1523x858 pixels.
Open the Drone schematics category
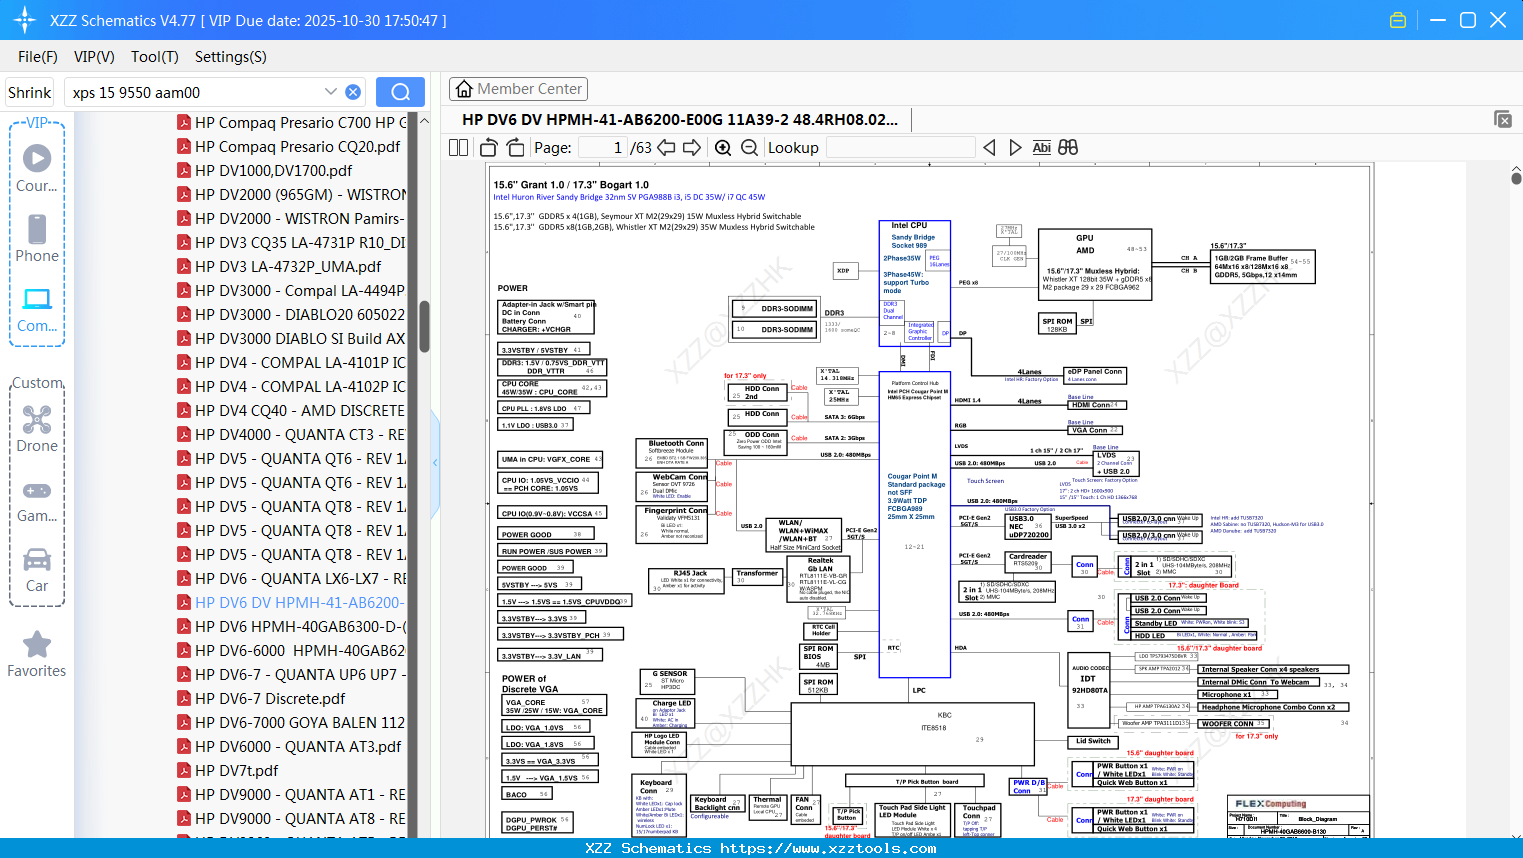(37, 429)
